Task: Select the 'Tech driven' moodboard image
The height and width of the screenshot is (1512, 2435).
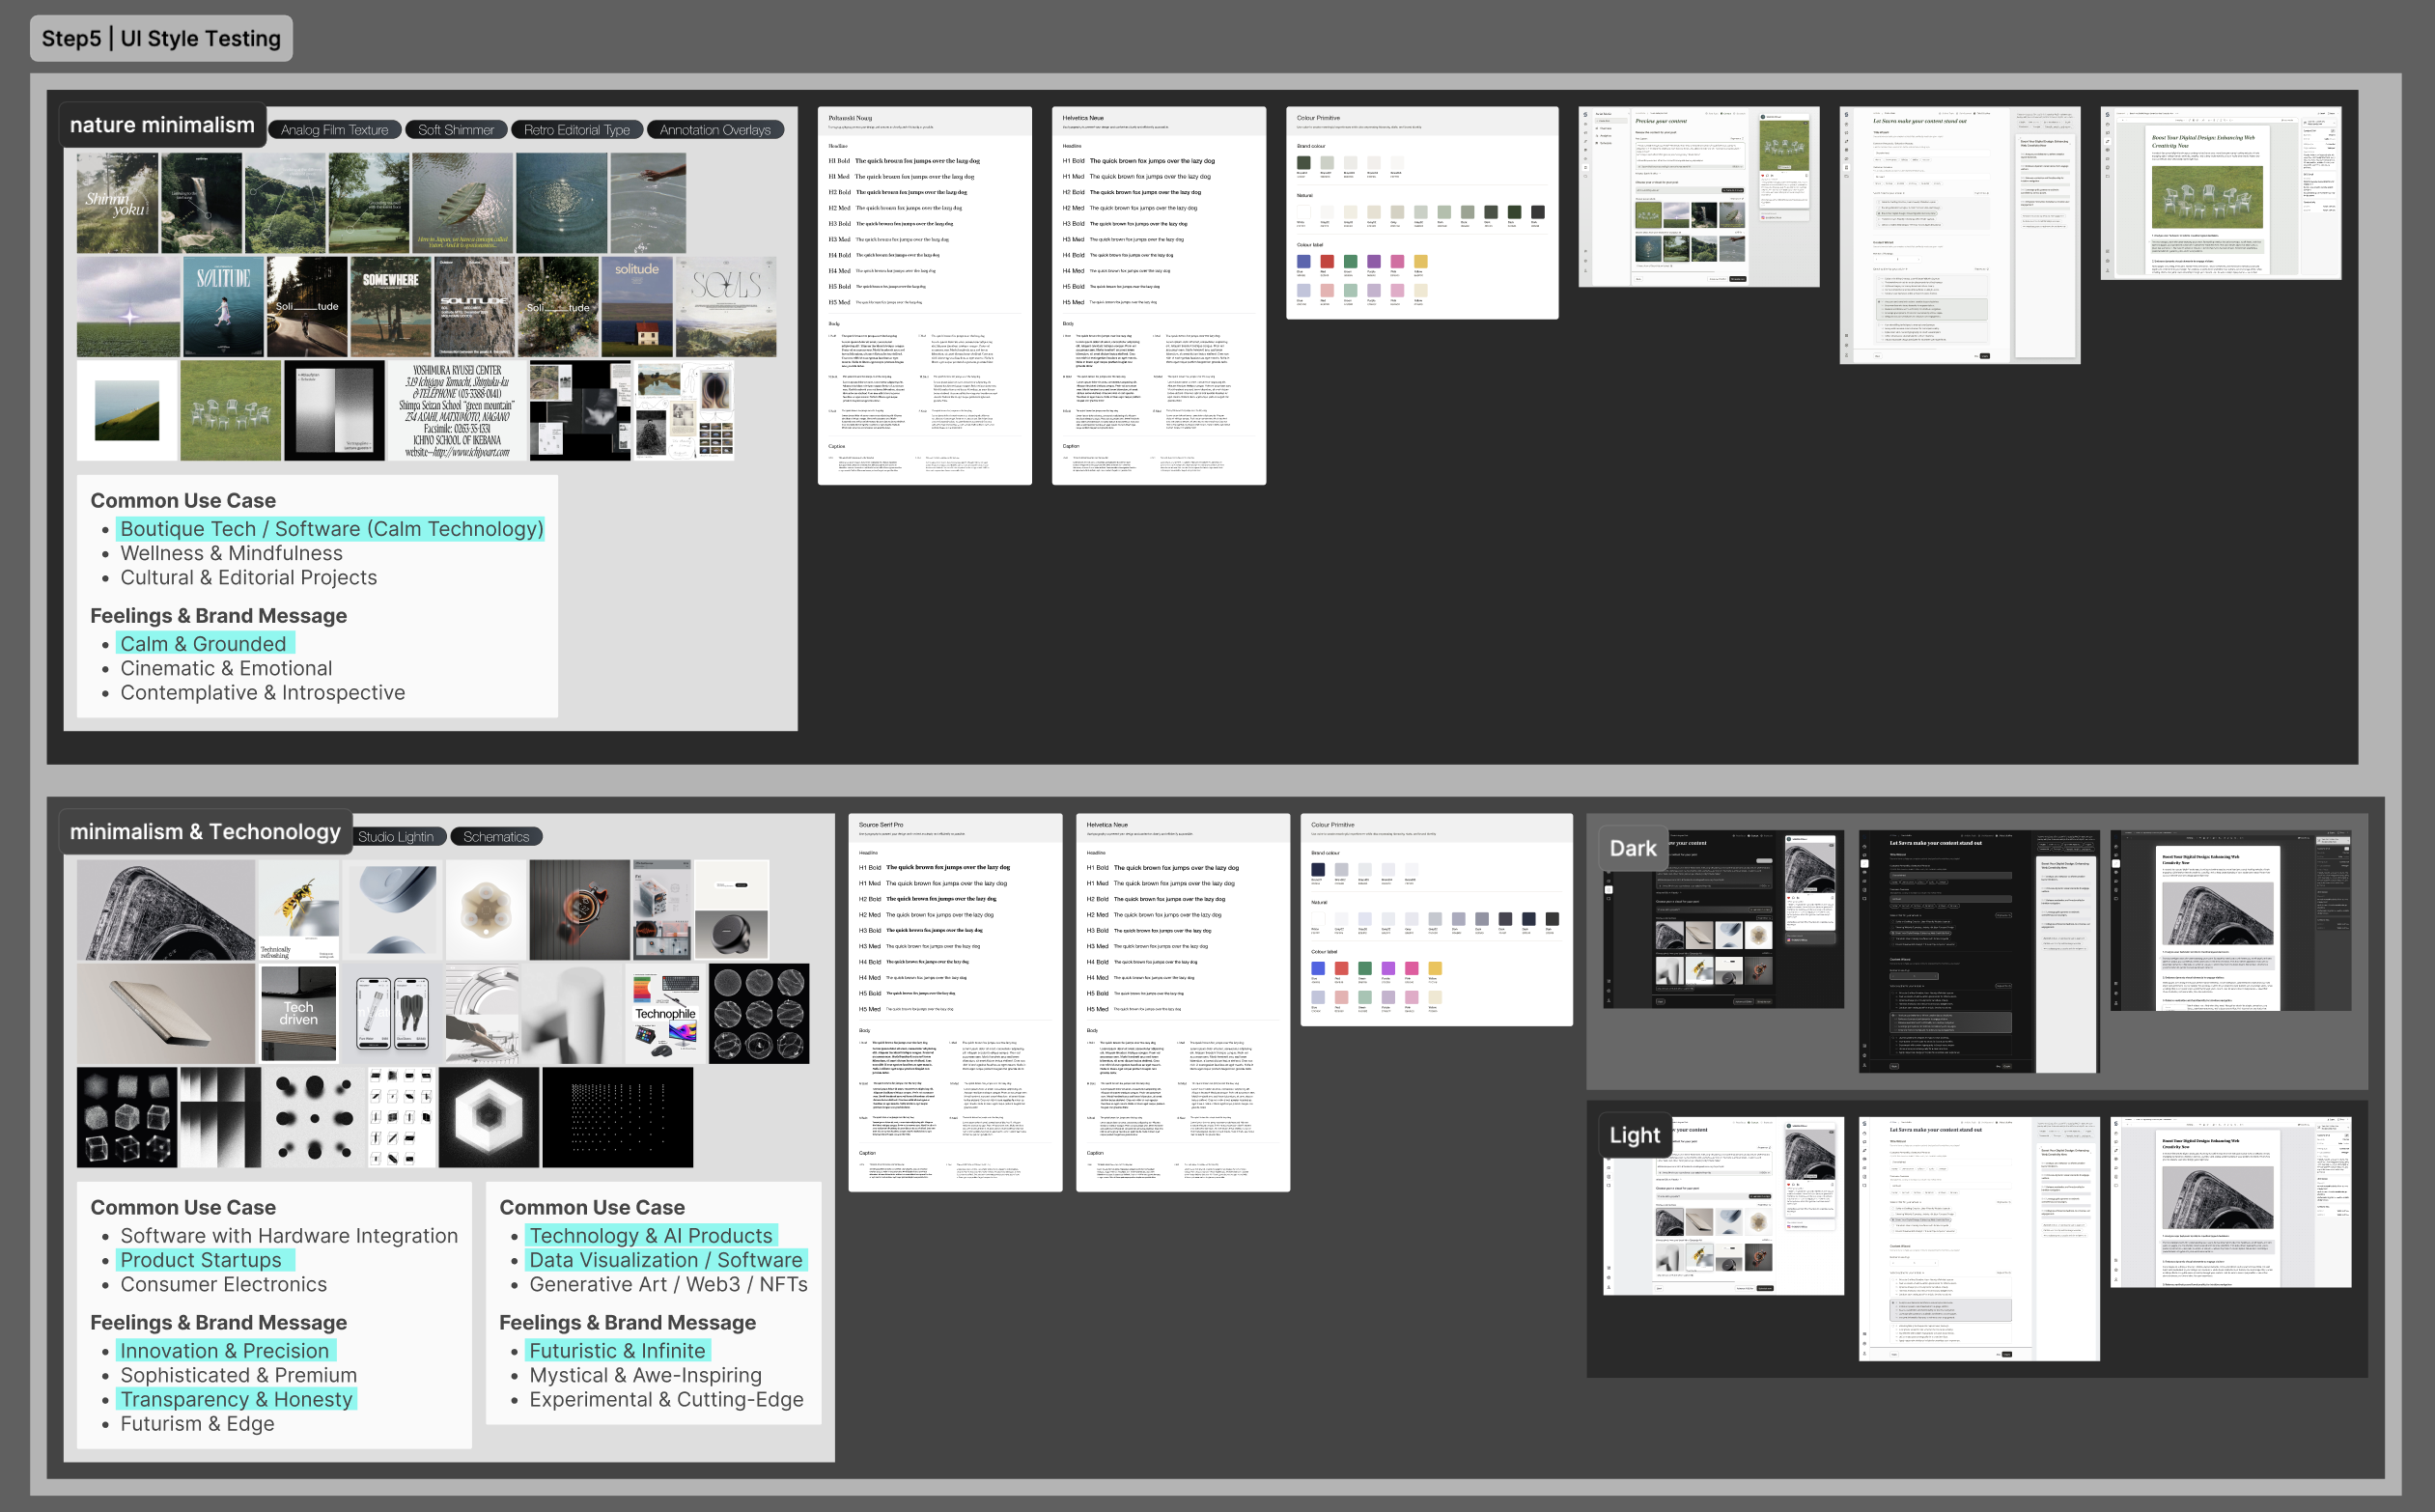Action: click(x=298, y=1013)
